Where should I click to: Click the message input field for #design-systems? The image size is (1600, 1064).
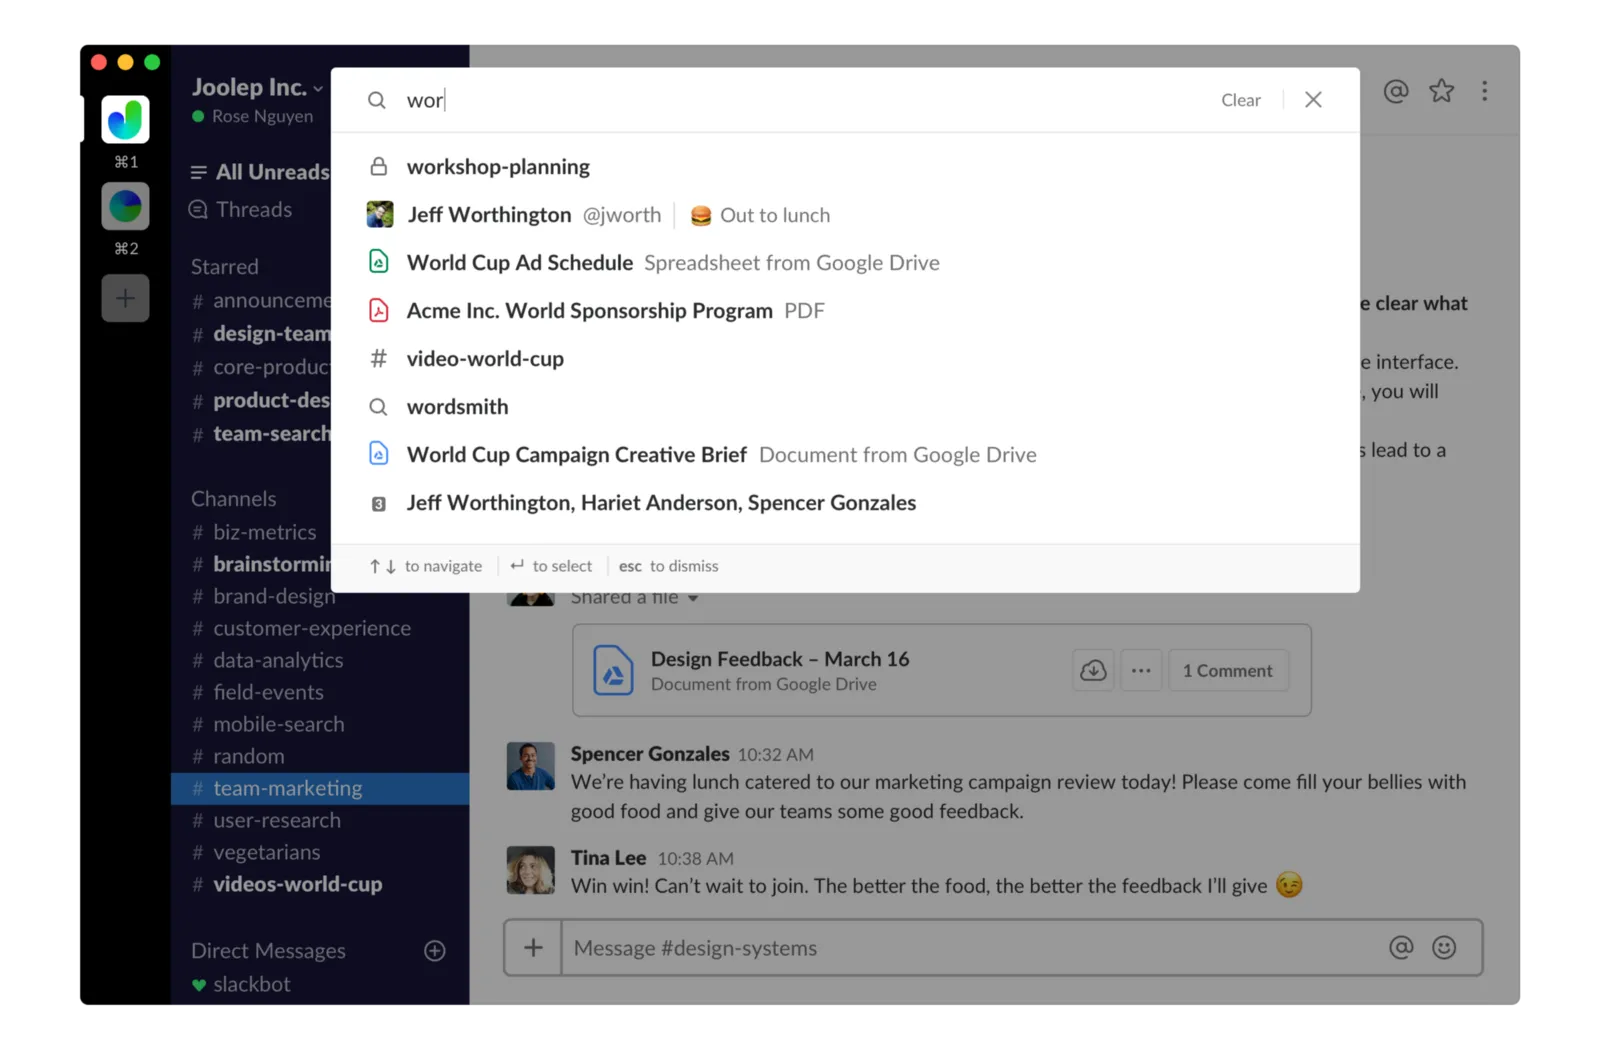(x=900, y=947)
